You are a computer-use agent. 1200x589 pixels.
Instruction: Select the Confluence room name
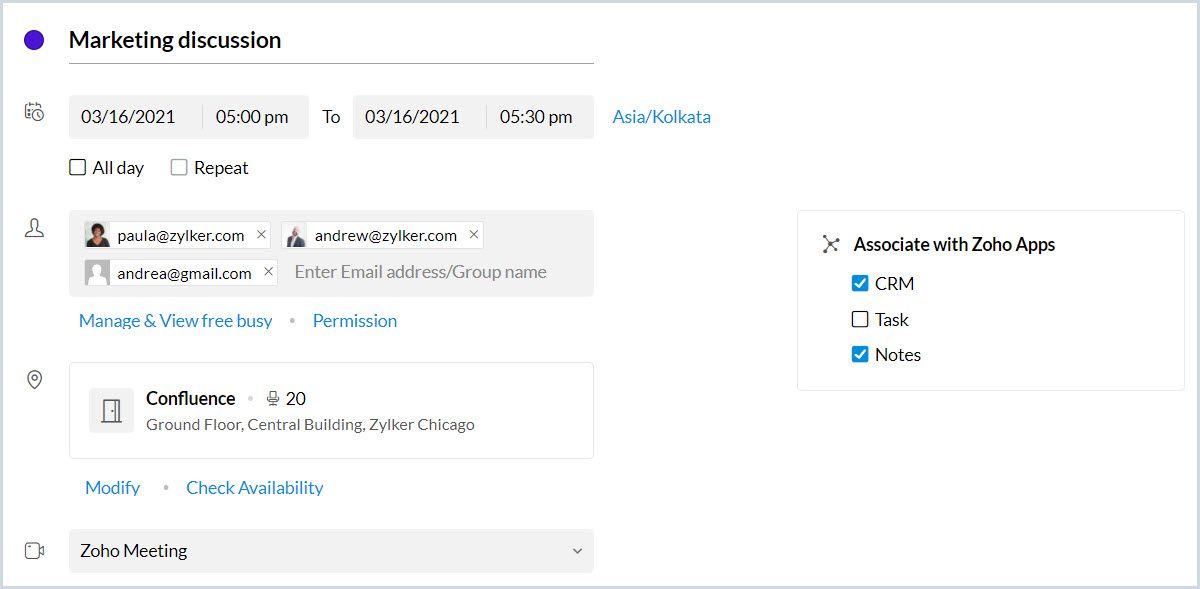[x=191, y=398]
